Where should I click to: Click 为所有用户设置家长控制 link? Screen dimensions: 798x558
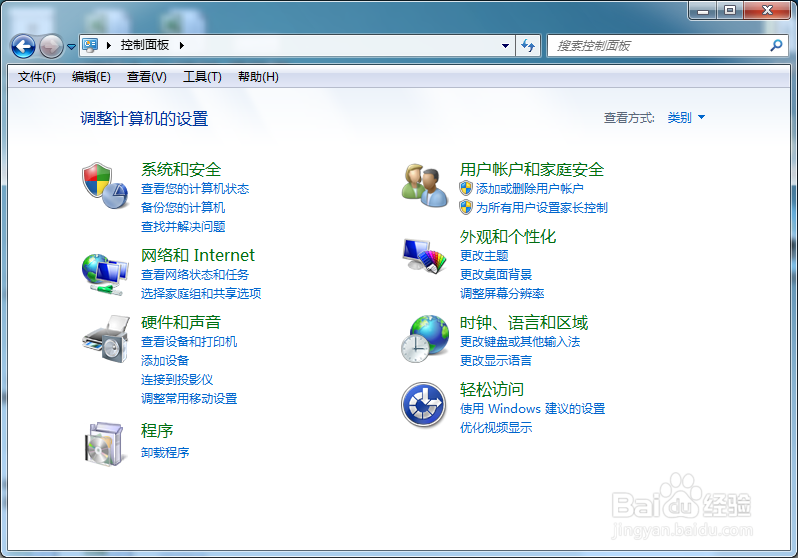click(542, 208)
